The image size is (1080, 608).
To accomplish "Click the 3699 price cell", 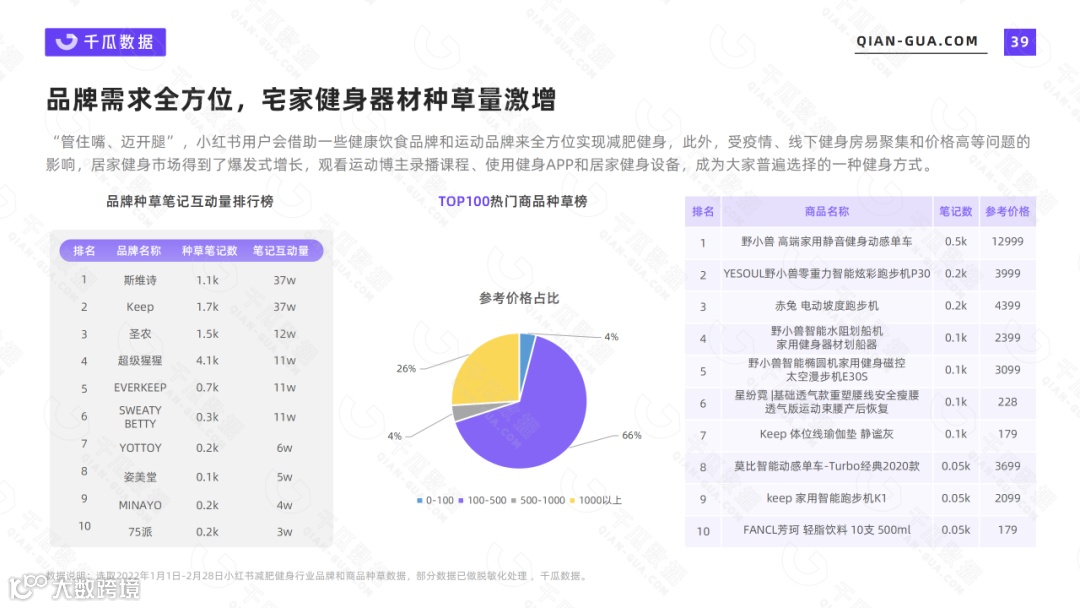I will pyautogui.click(x=1007, y=466).
